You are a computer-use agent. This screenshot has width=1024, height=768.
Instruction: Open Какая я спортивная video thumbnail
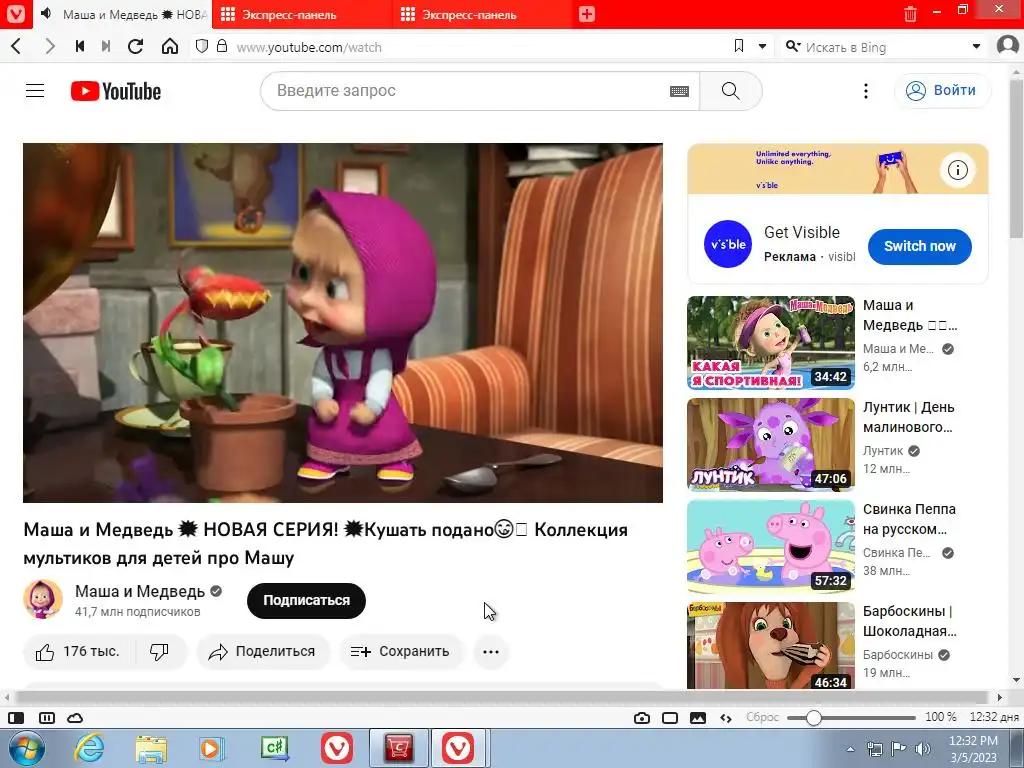pyautogui.click(x=771, y=343)
